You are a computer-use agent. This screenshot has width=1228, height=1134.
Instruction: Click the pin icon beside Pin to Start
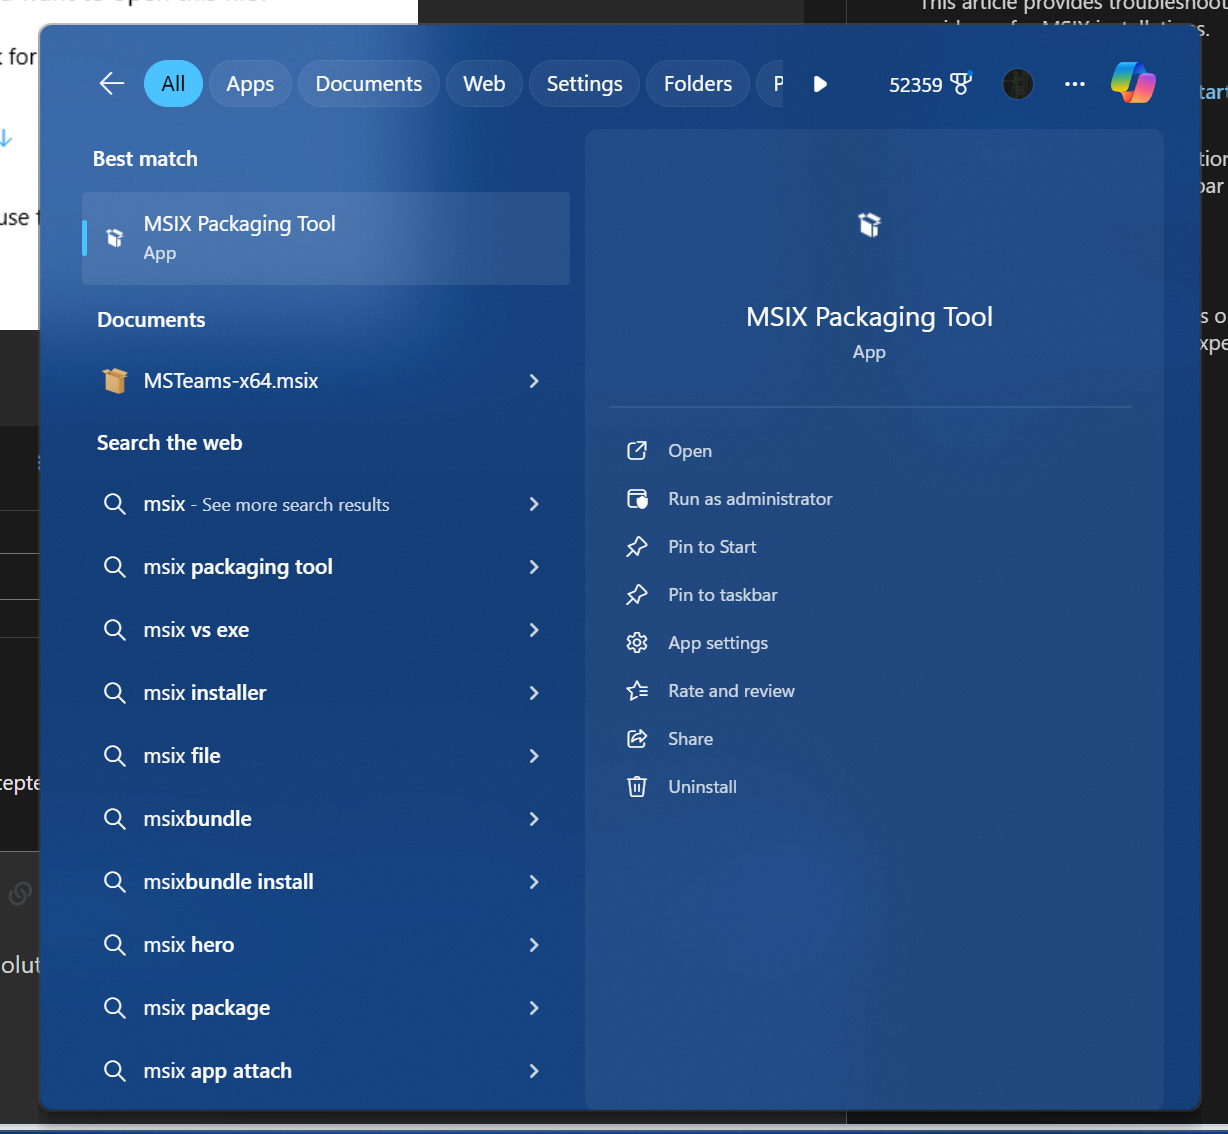pyautogui.click(x=637, y=547)
